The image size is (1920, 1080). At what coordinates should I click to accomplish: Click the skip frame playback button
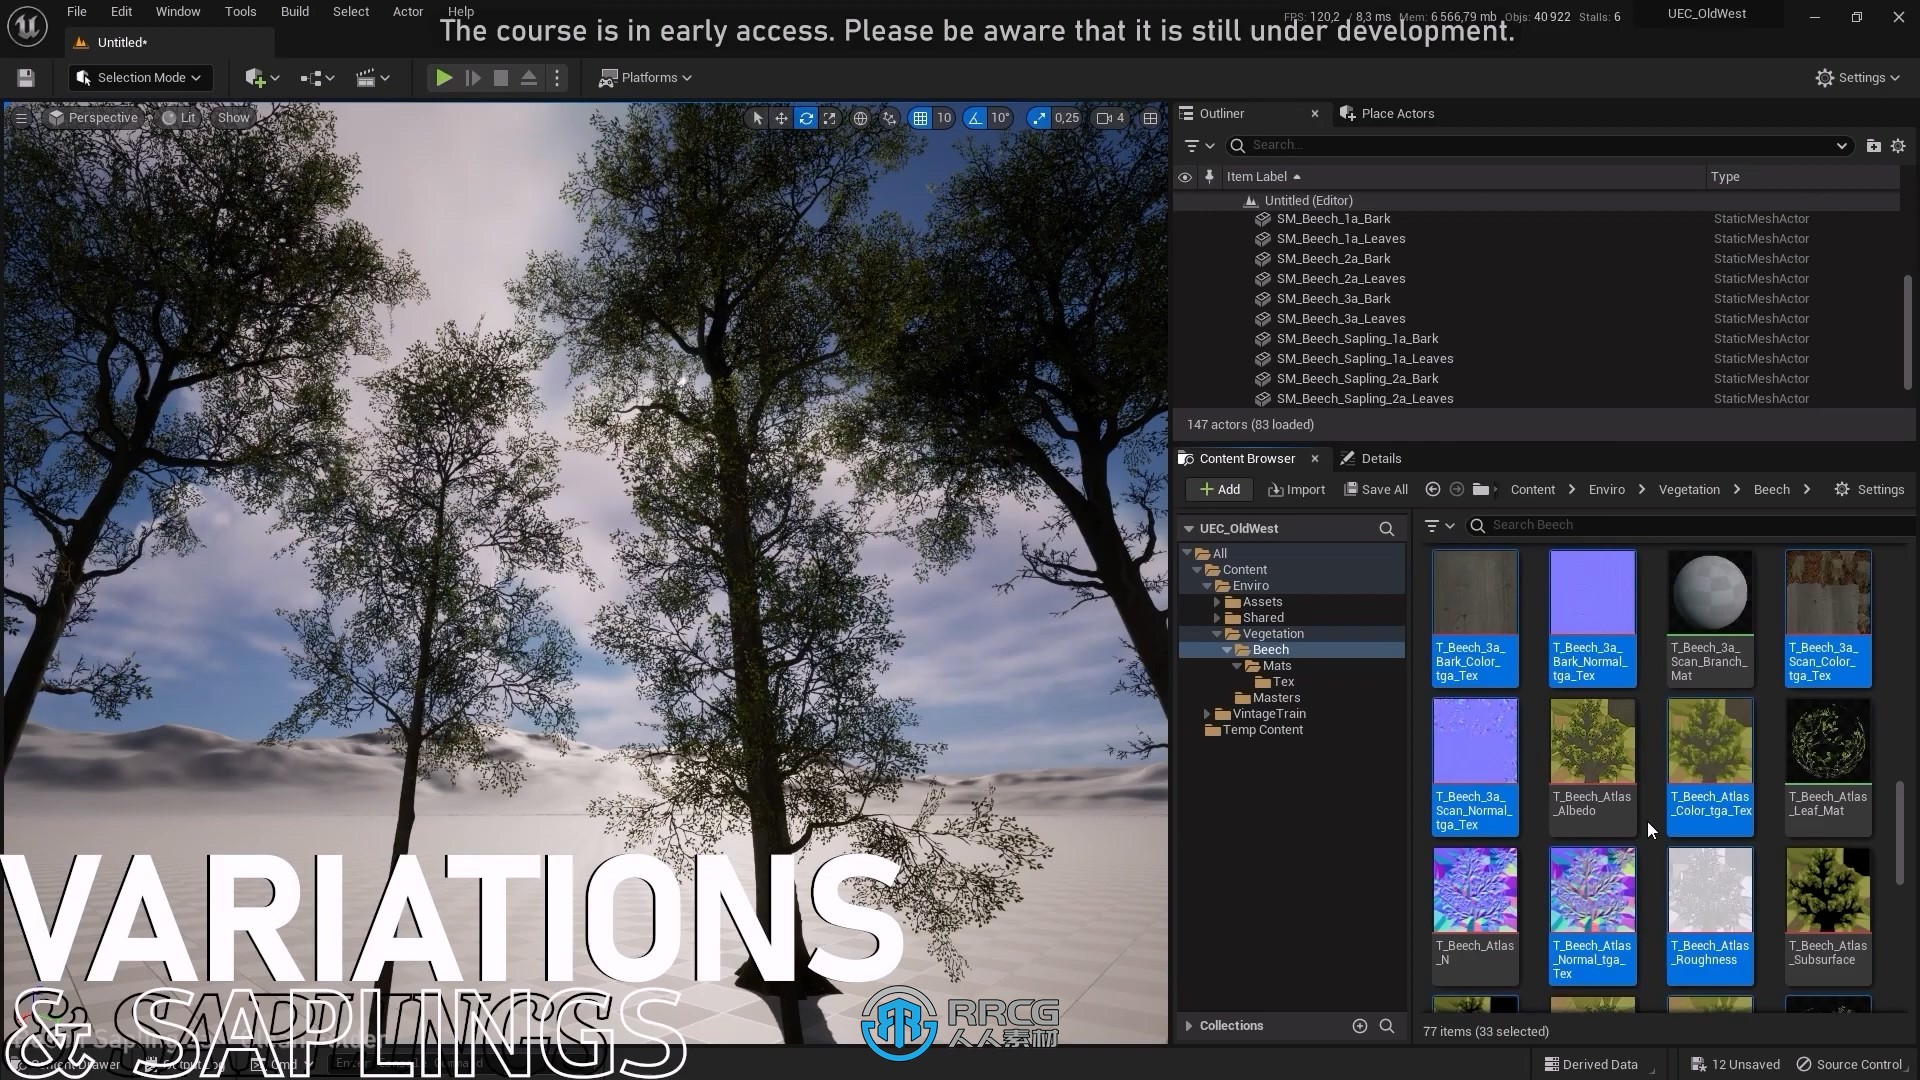pos(473,78)
